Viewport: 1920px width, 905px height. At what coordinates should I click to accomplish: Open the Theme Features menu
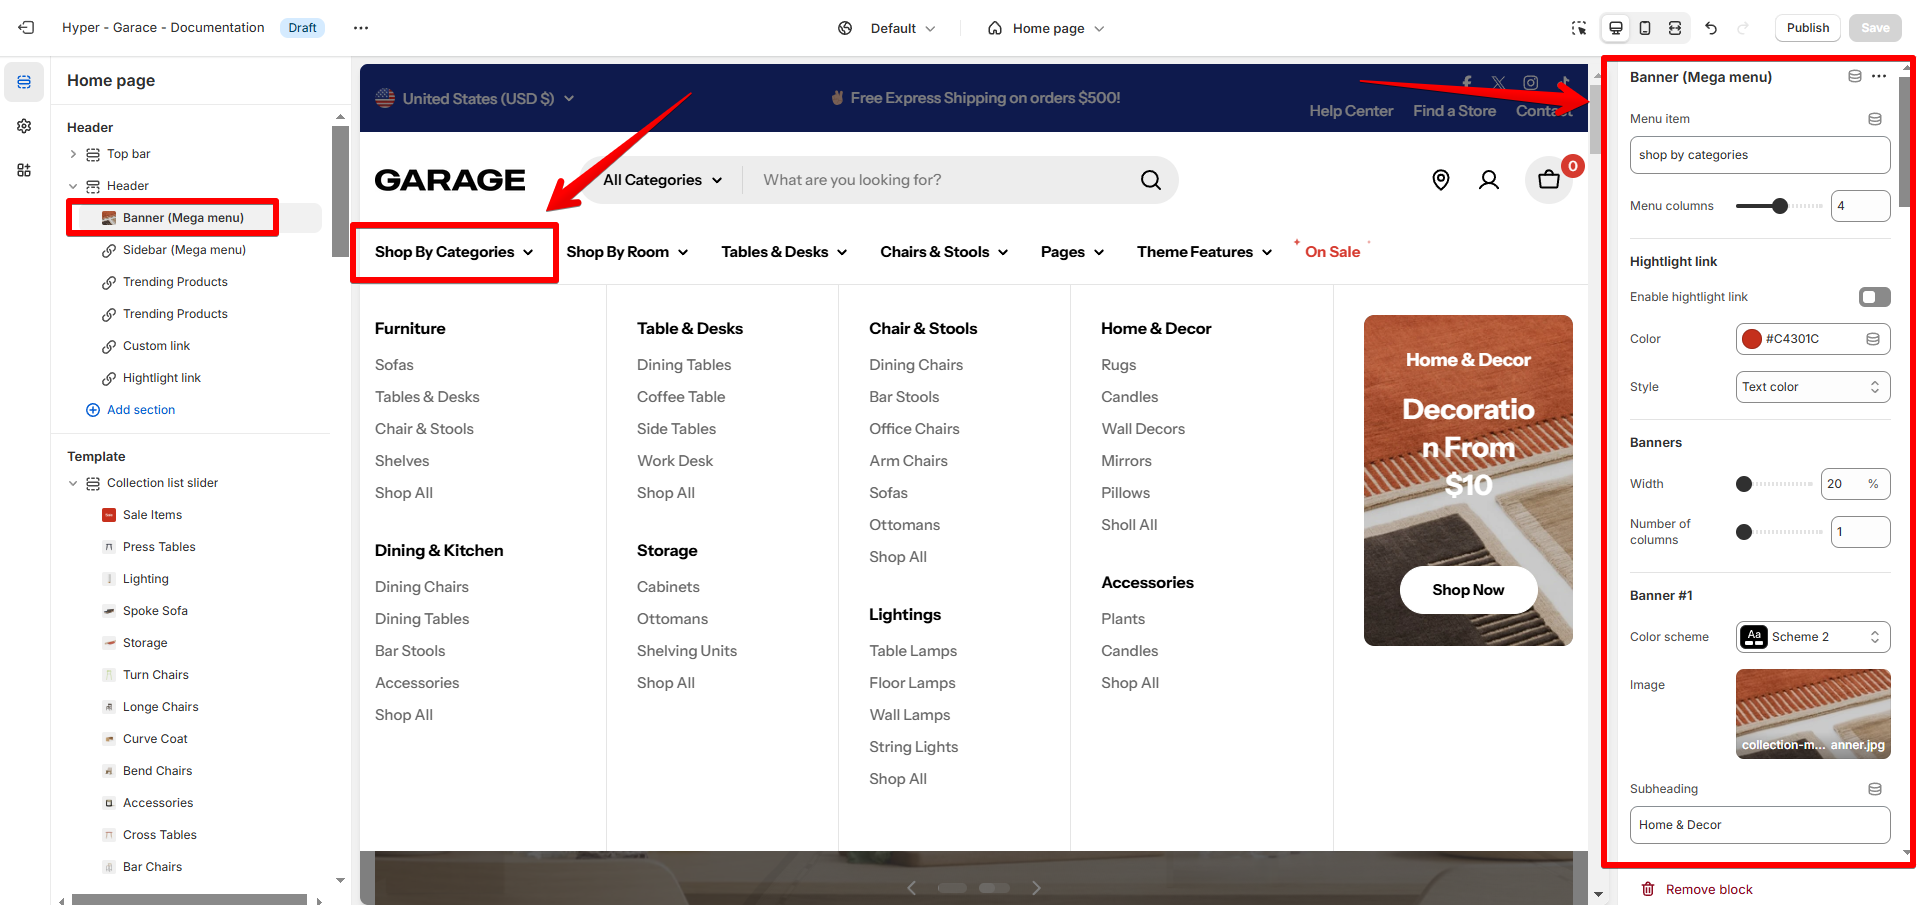pyautogui.click(x=1204, y=252)
